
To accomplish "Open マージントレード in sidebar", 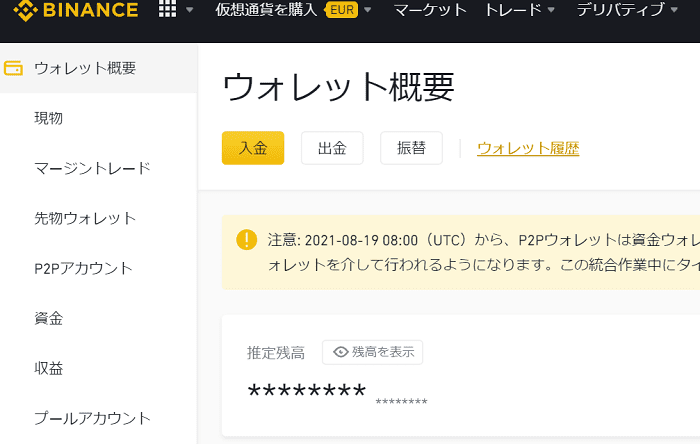I will [92, 168].
